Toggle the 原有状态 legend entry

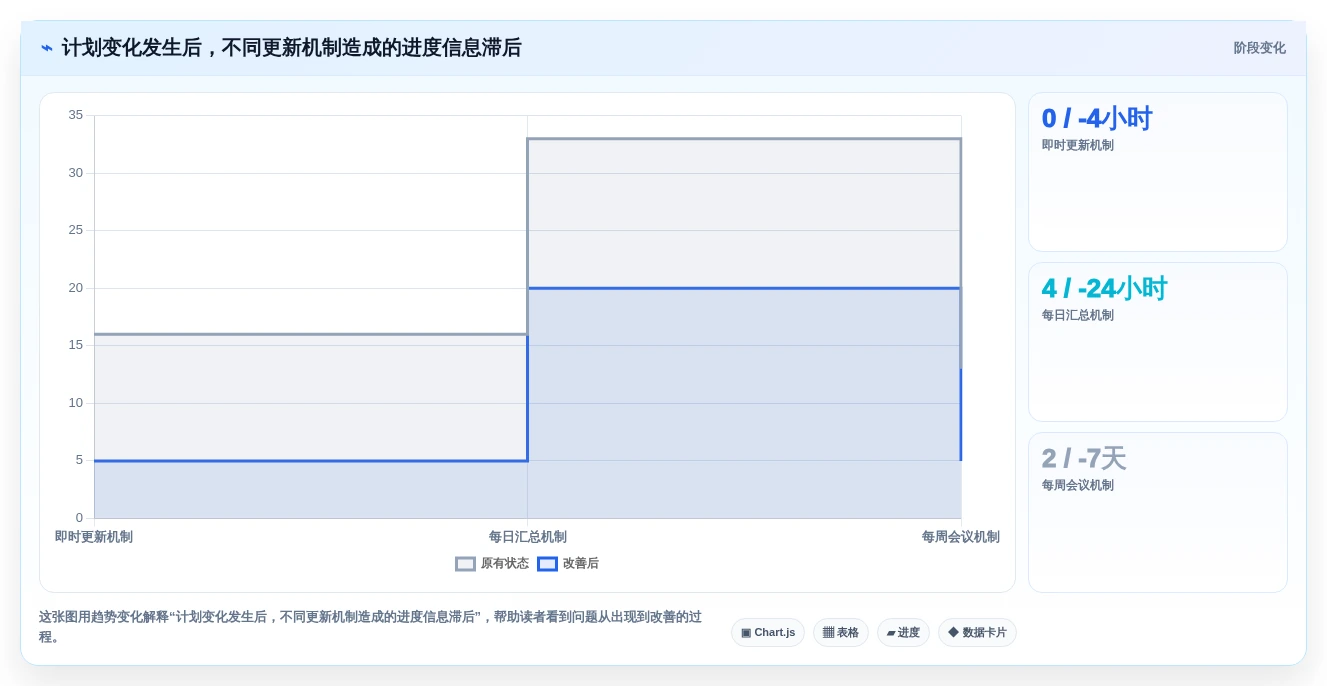(492, 564)
